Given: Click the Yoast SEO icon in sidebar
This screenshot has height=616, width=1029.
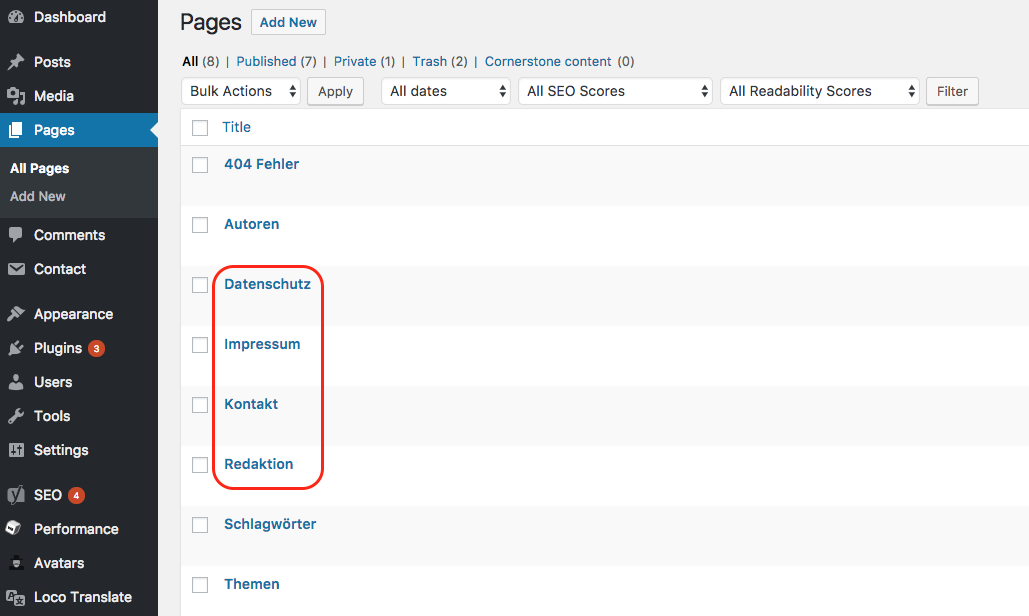Looking at the screenshot, I should (x=16, y=495).
